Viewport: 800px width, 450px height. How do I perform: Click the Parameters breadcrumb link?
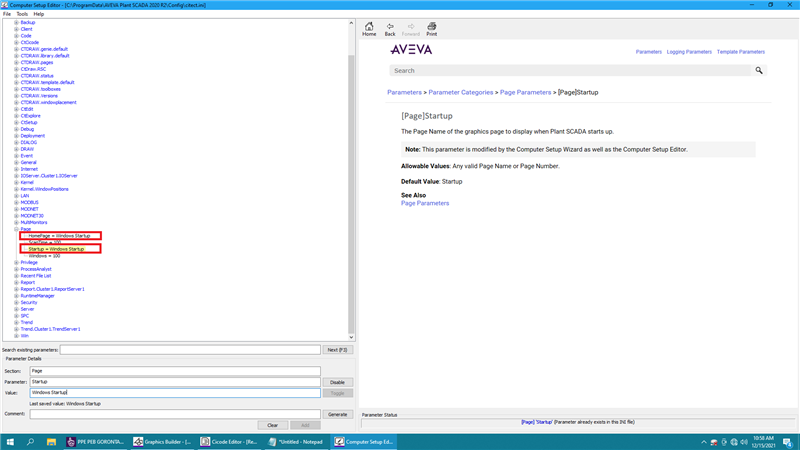[x=404, y=92]
